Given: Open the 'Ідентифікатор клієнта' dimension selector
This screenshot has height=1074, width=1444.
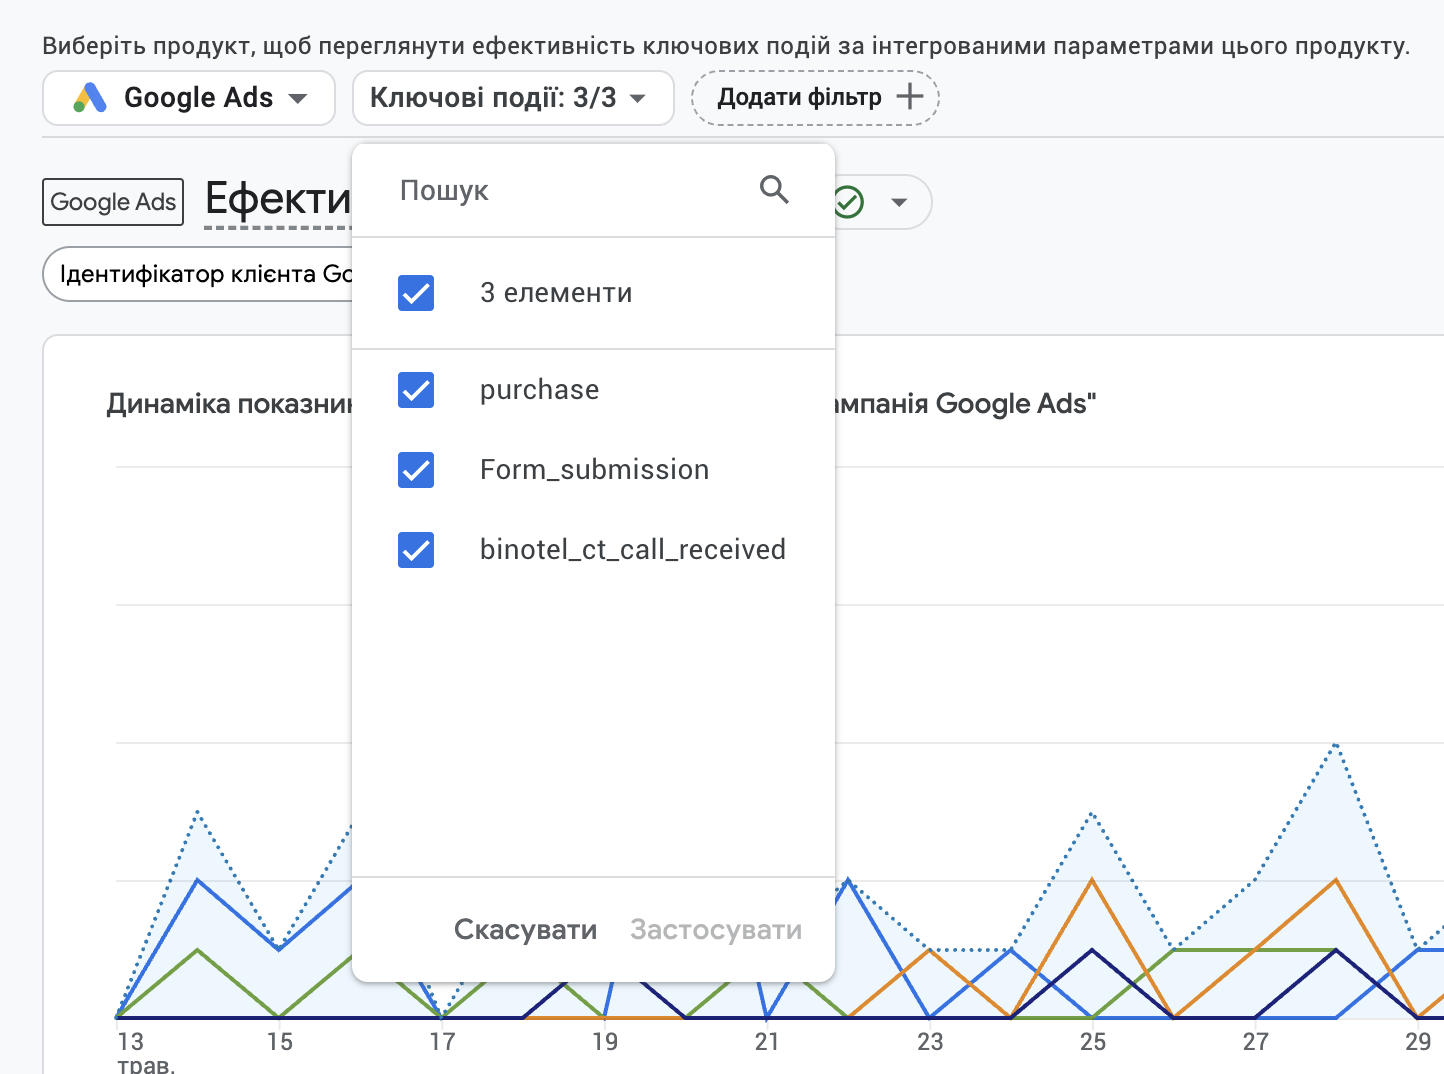Looking at the screenshot, I should pos(198,274).
